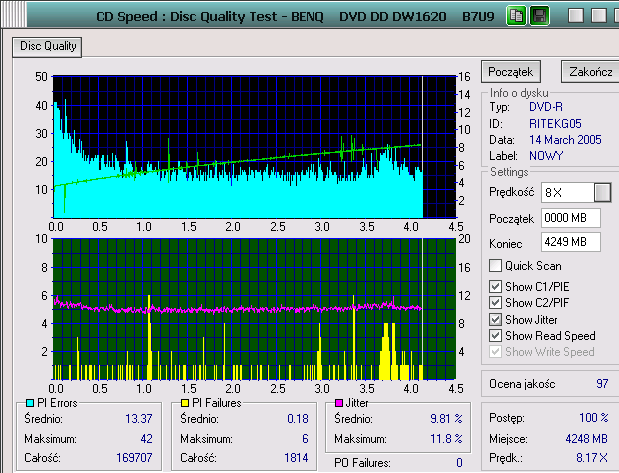619x473 pixels.
Task: Click the Info o dysku group heading
Action: [x=519, y=93]
